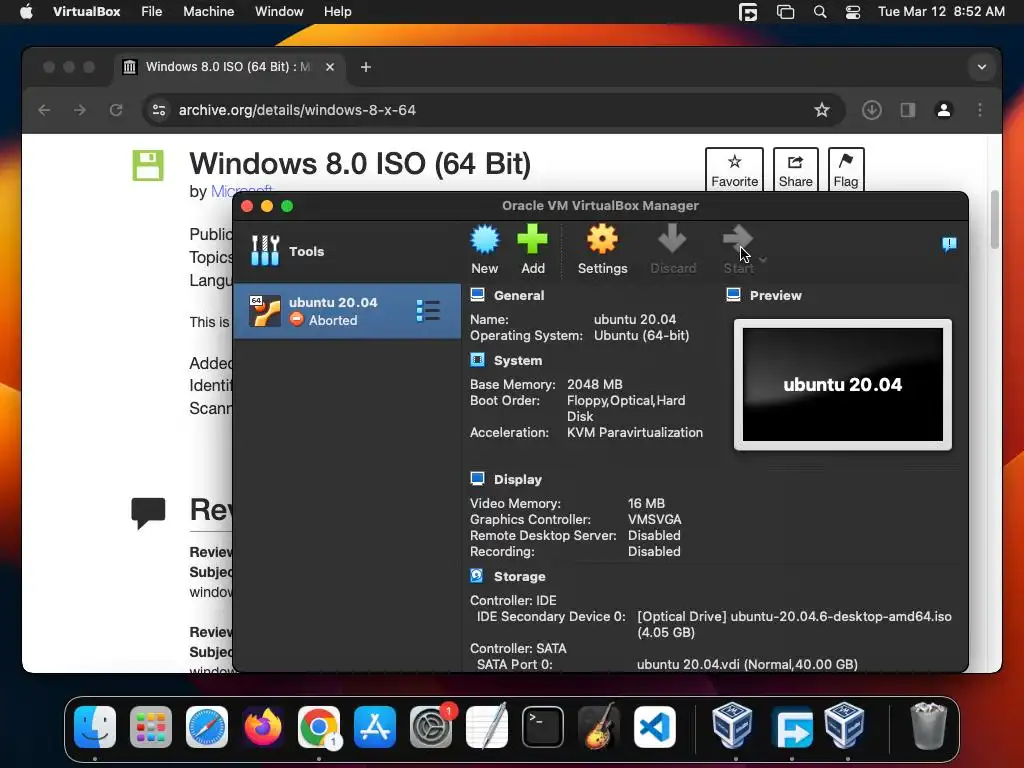Open the Apple menu
Screen dimensions: 1024x768
pyautogui.click(x=26, y=12)
